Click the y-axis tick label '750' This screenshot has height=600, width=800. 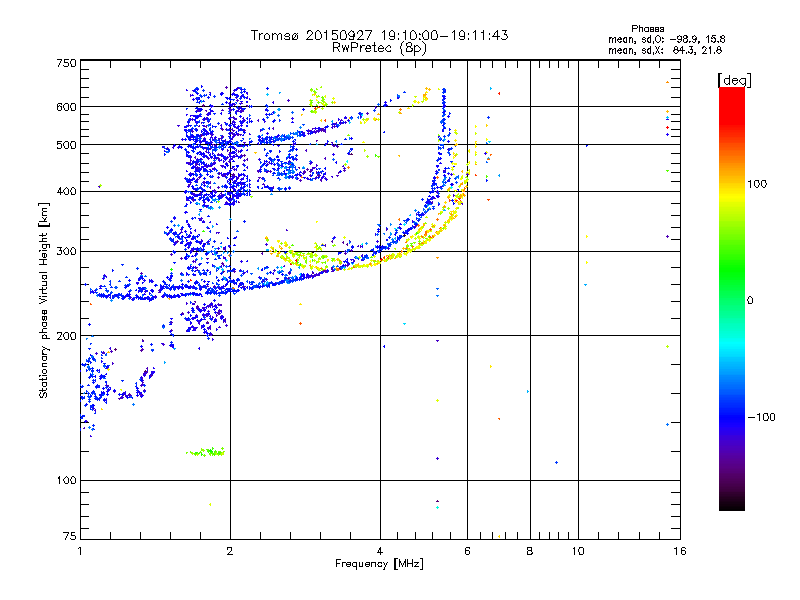(x=66, y=63)
